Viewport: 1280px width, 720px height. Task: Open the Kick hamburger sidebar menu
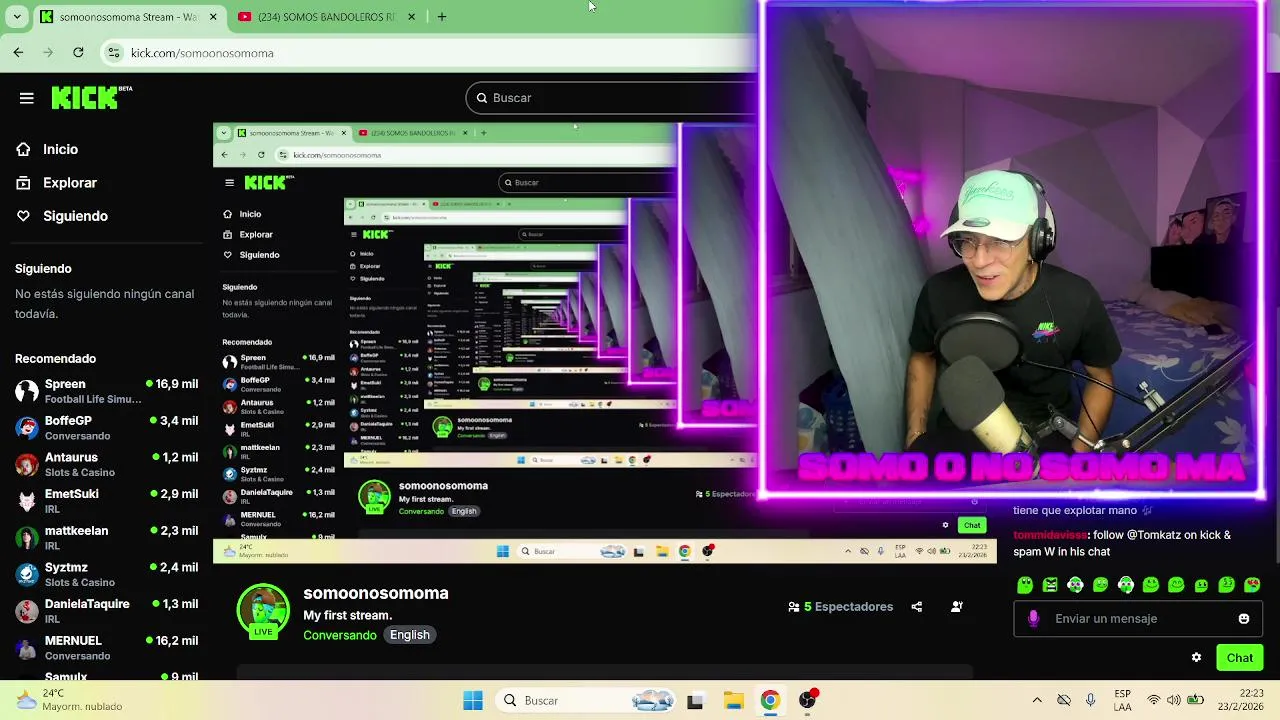27,98
